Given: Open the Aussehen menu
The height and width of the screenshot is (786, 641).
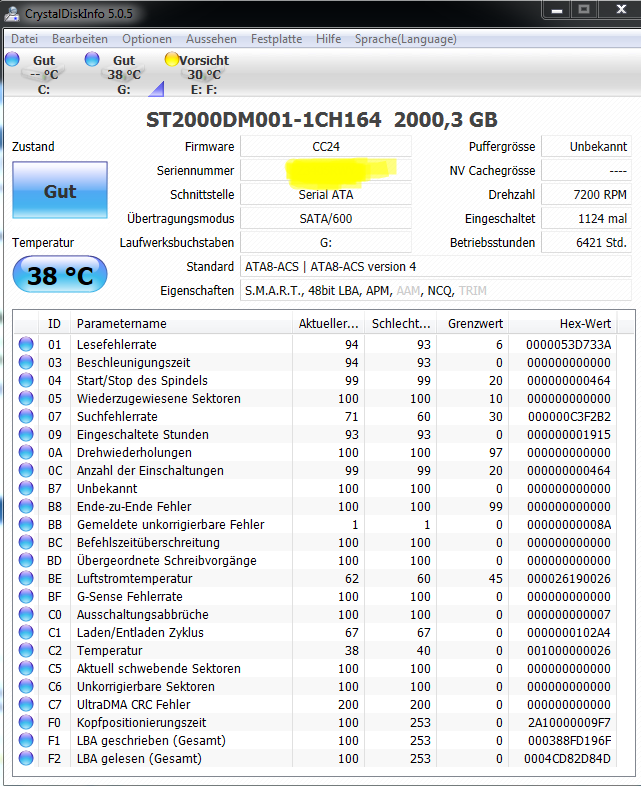Looking at the screenshot, I should tap(211, 39).
